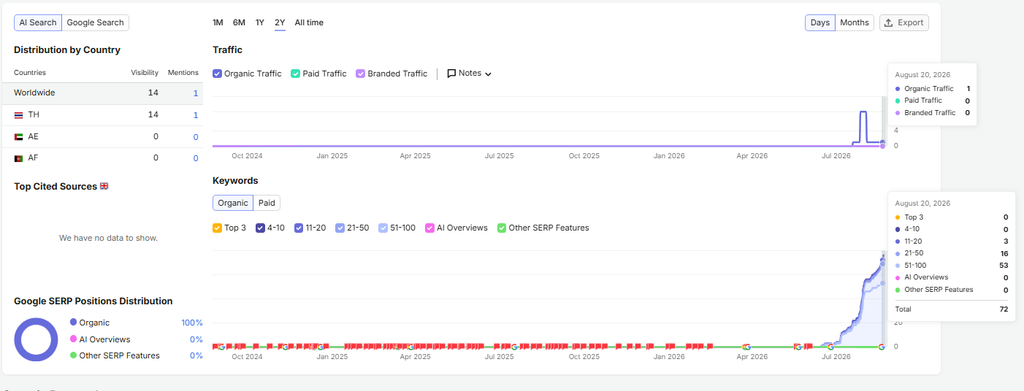This screenshot has height=391, width=1024.
Task: Click the SERP positions donut chart
Action: [x=36, y=339]
